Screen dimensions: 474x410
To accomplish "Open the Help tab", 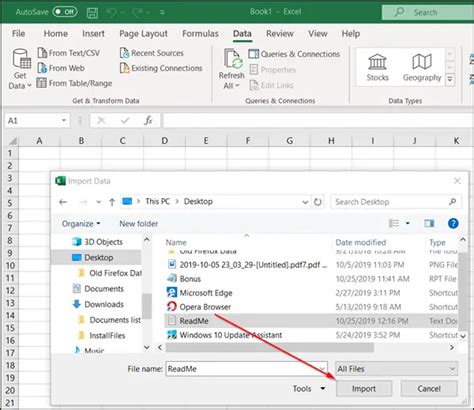I will tap(351, 34).
